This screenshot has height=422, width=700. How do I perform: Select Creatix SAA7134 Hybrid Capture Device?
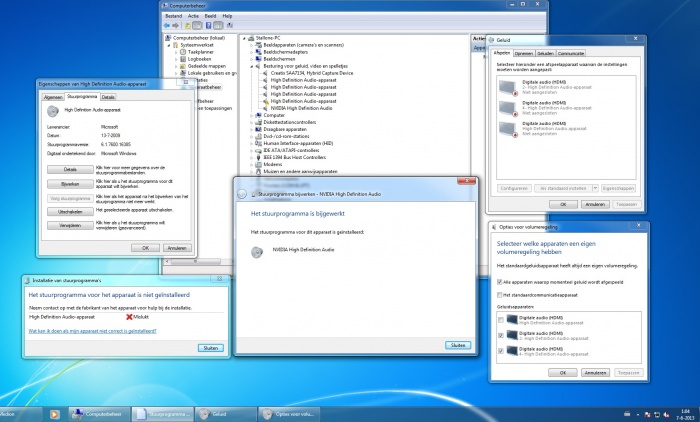308,73
